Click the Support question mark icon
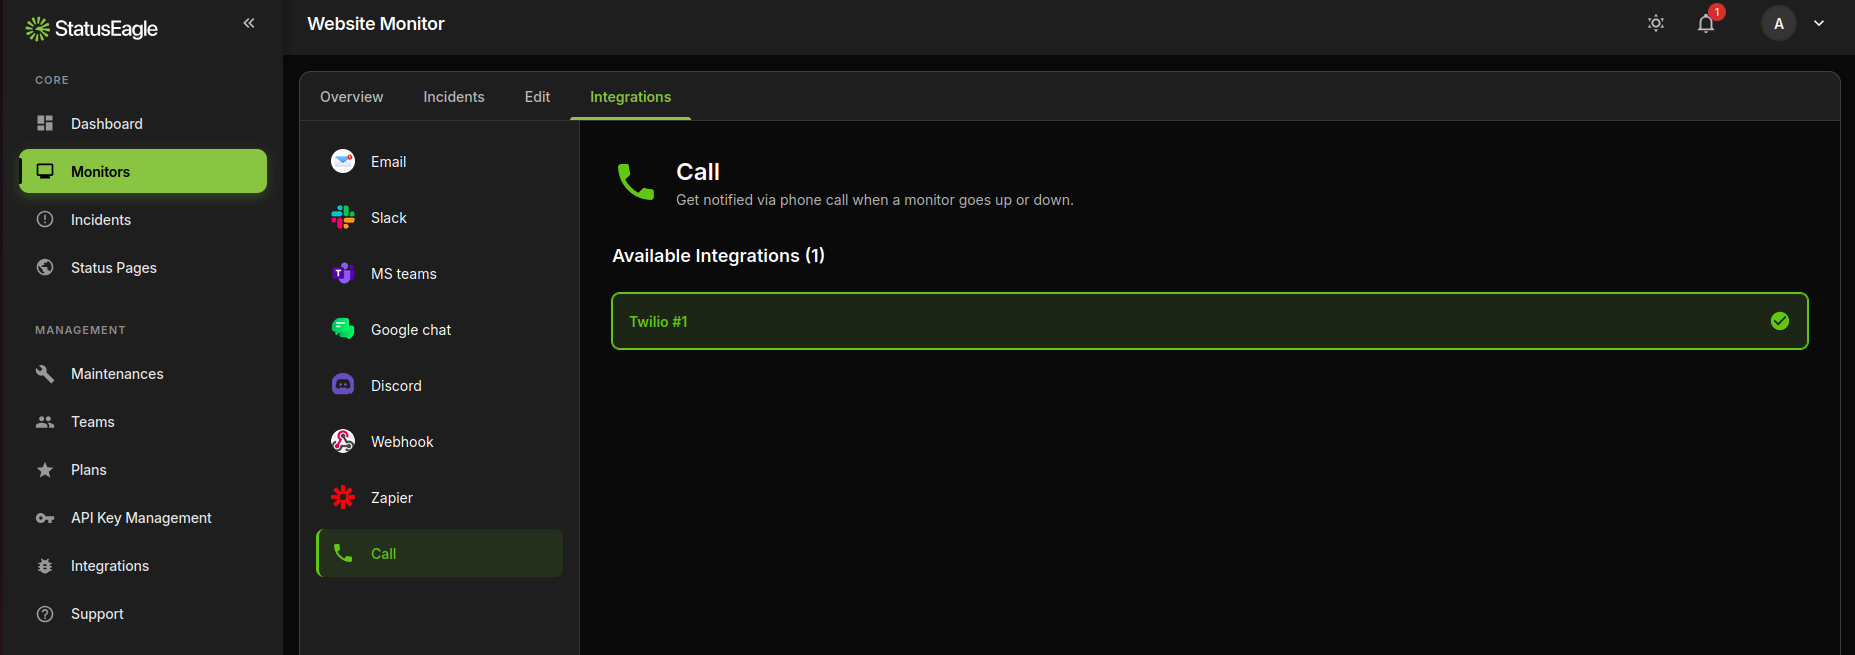 point(45,613)
